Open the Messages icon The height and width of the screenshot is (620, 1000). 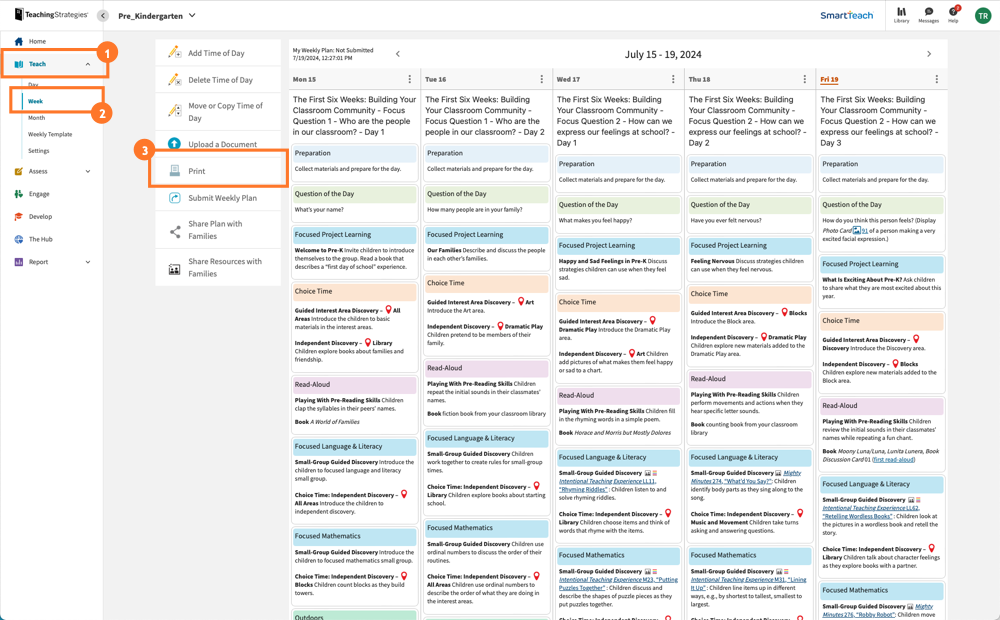click(928, 14)
